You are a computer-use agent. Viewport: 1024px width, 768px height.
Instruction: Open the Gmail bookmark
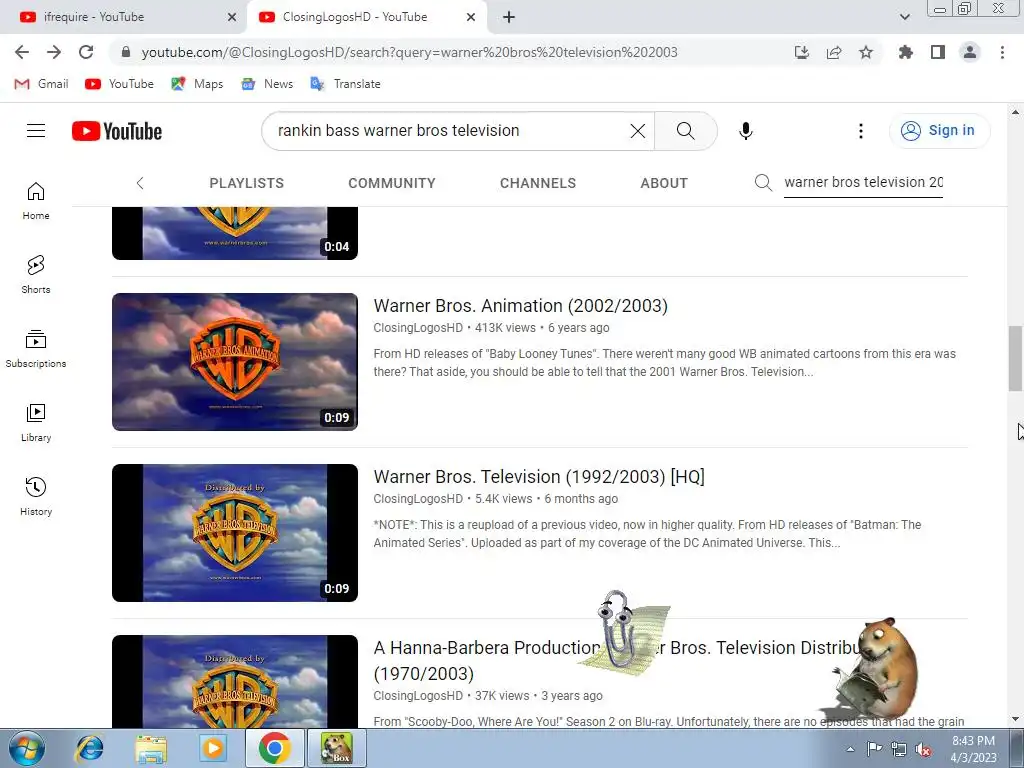[41, 84]
